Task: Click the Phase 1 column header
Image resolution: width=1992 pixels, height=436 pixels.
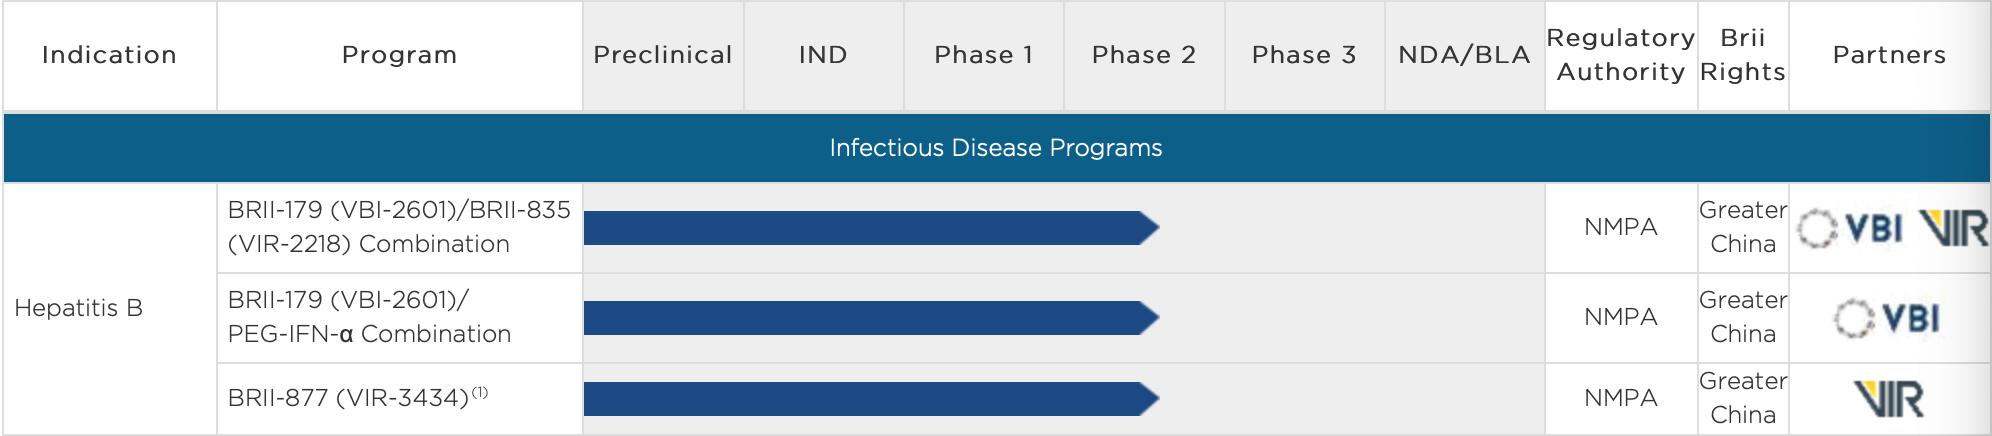Action: (x=983, y=55)
